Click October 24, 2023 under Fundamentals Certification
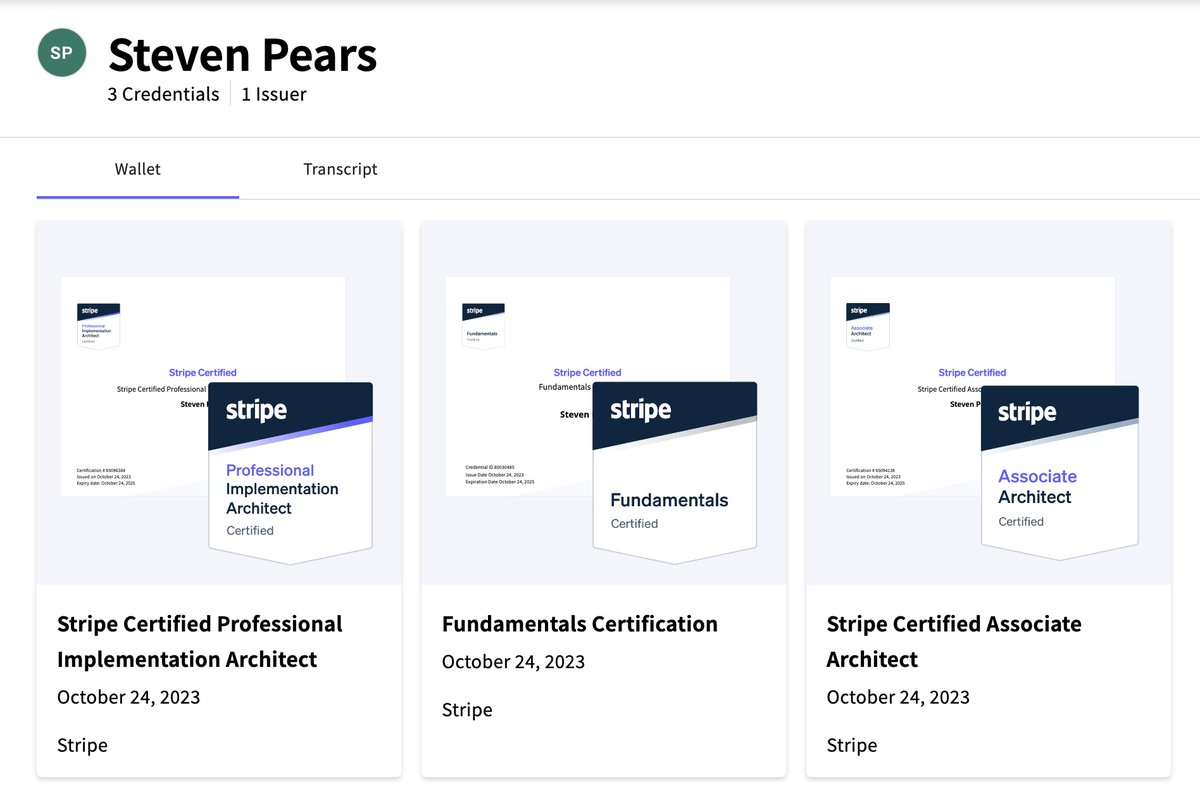The image size is (1200, 796). 513,662
